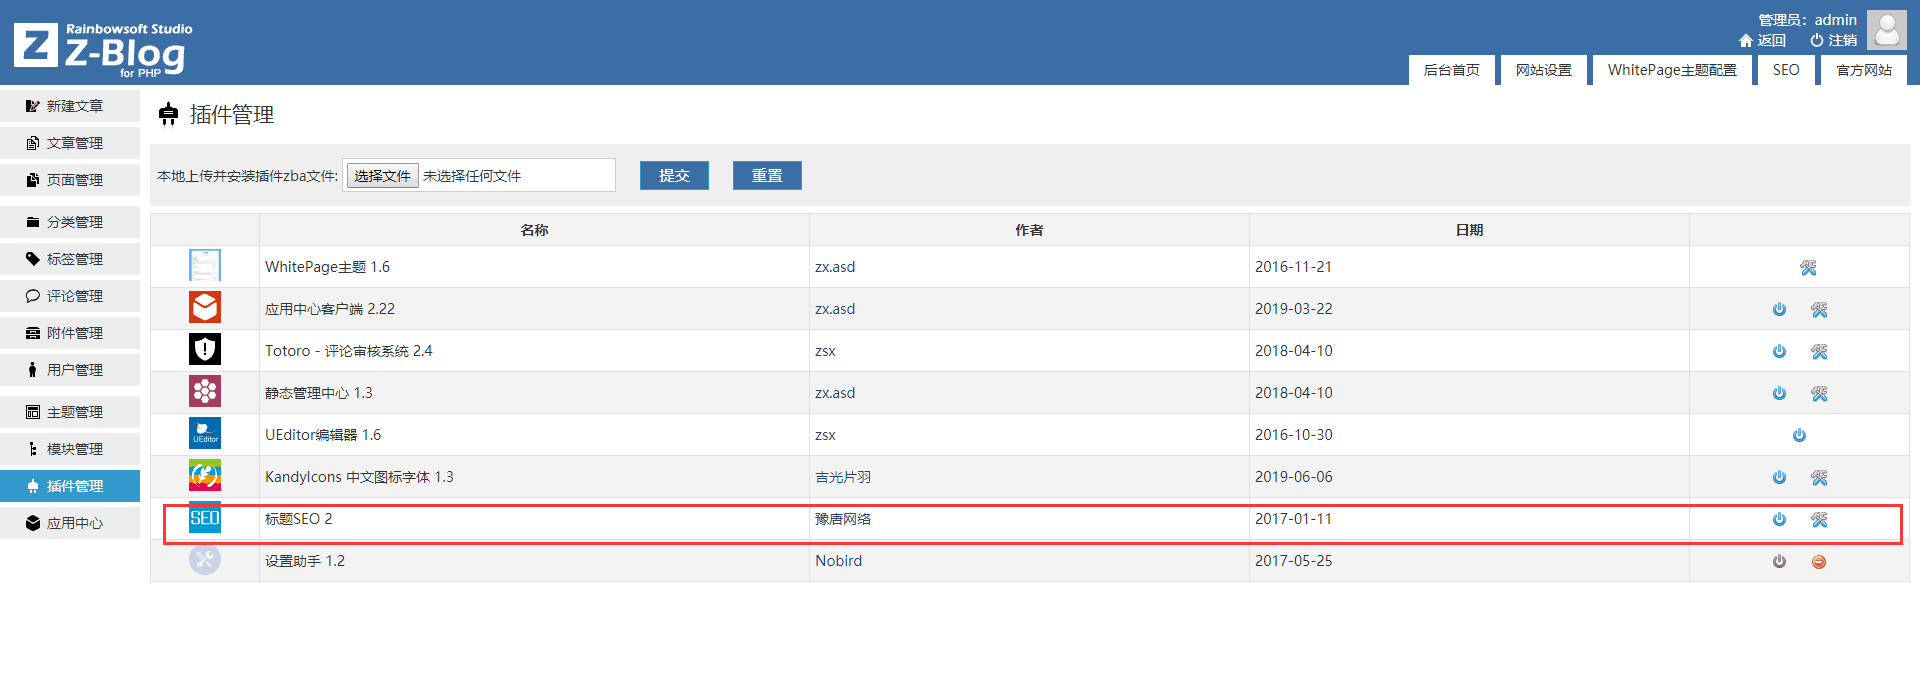Open the 官方网站 tab
The width and height of the screenshot is (1920, 680).
tap(1864, 70)
